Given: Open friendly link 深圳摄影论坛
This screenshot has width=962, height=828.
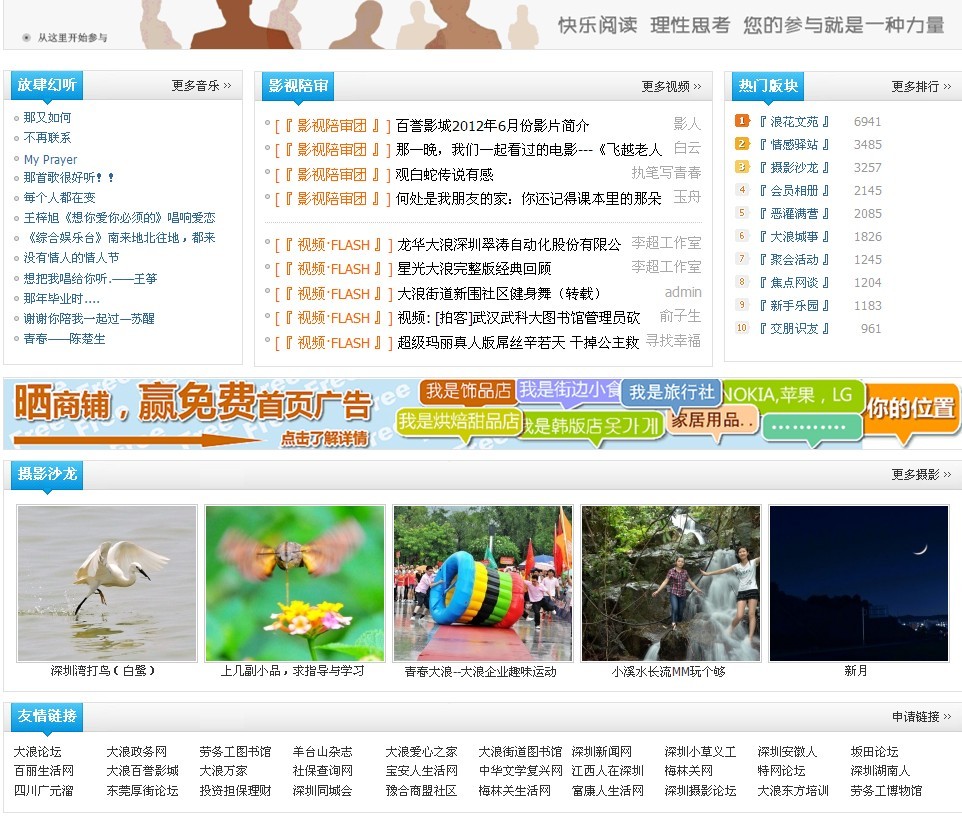Looking at the screenshot, I should point(700,791).
